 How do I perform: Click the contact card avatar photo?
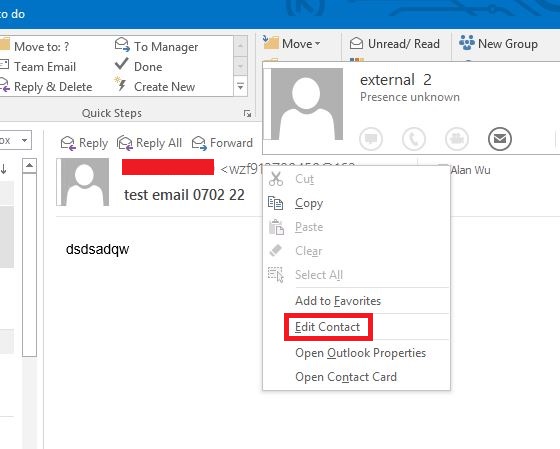click(307, 104)
